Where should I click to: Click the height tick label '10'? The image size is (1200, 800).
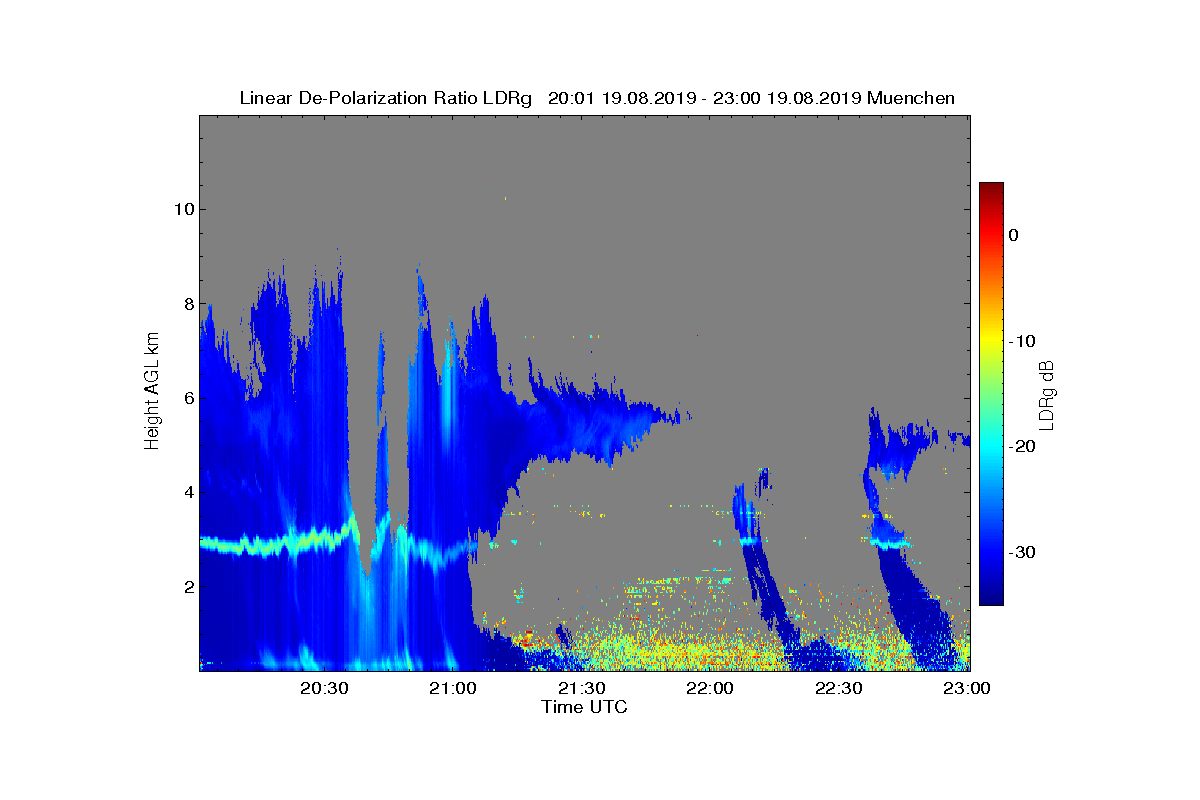(x=182, y=209)
